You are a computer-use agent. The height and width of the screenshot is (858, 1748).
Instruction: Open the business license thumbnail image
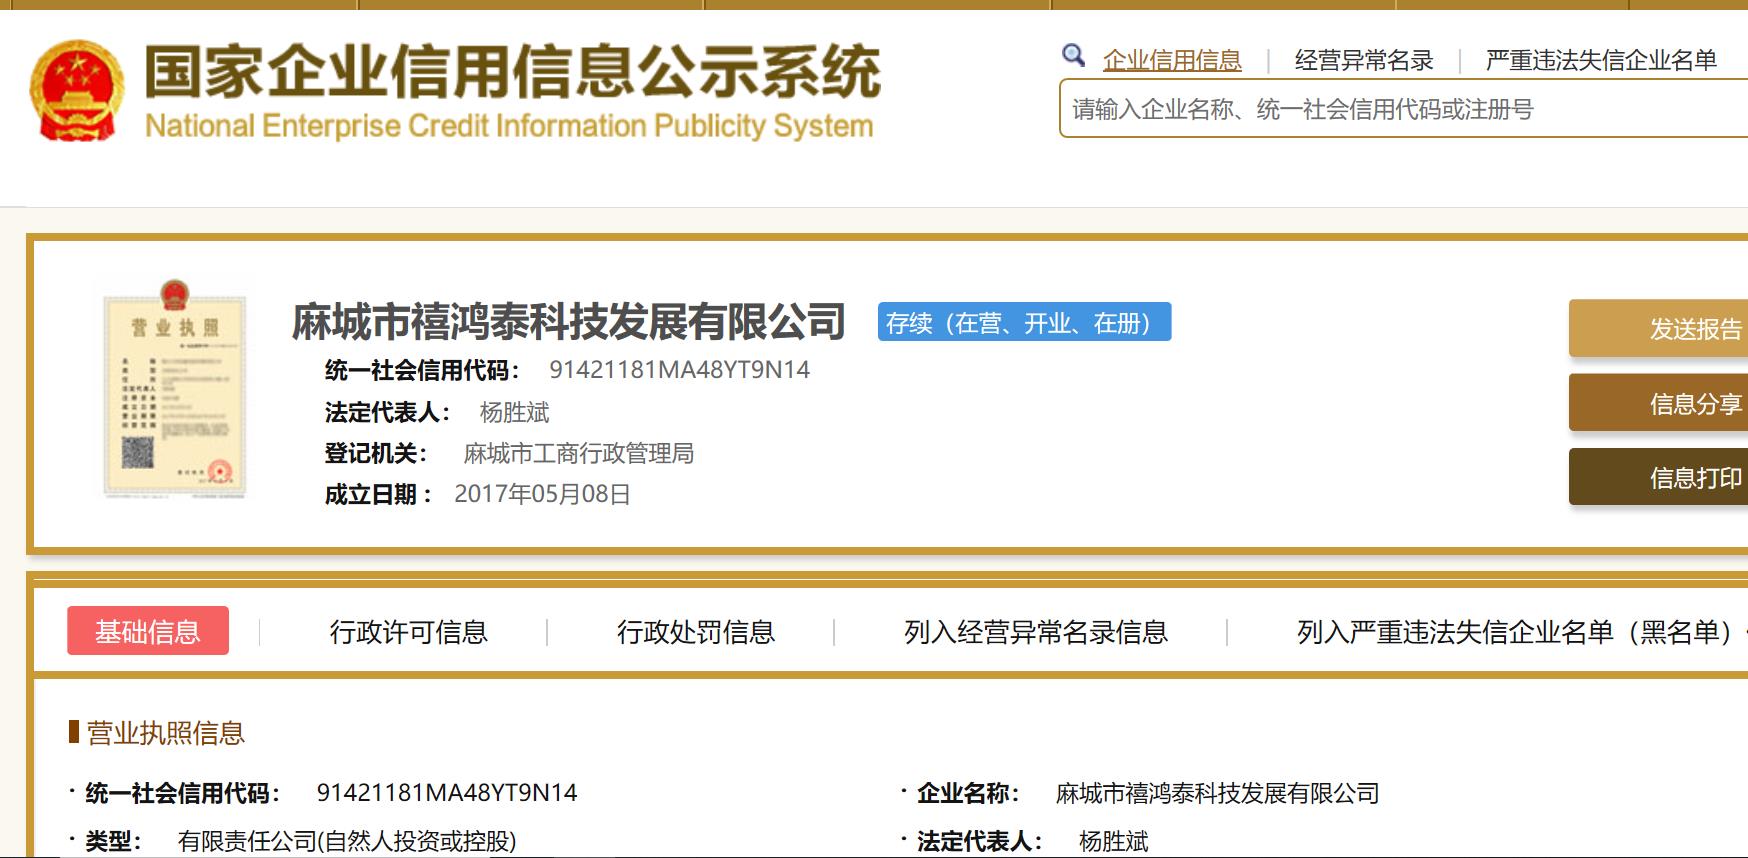click(175, 389)
